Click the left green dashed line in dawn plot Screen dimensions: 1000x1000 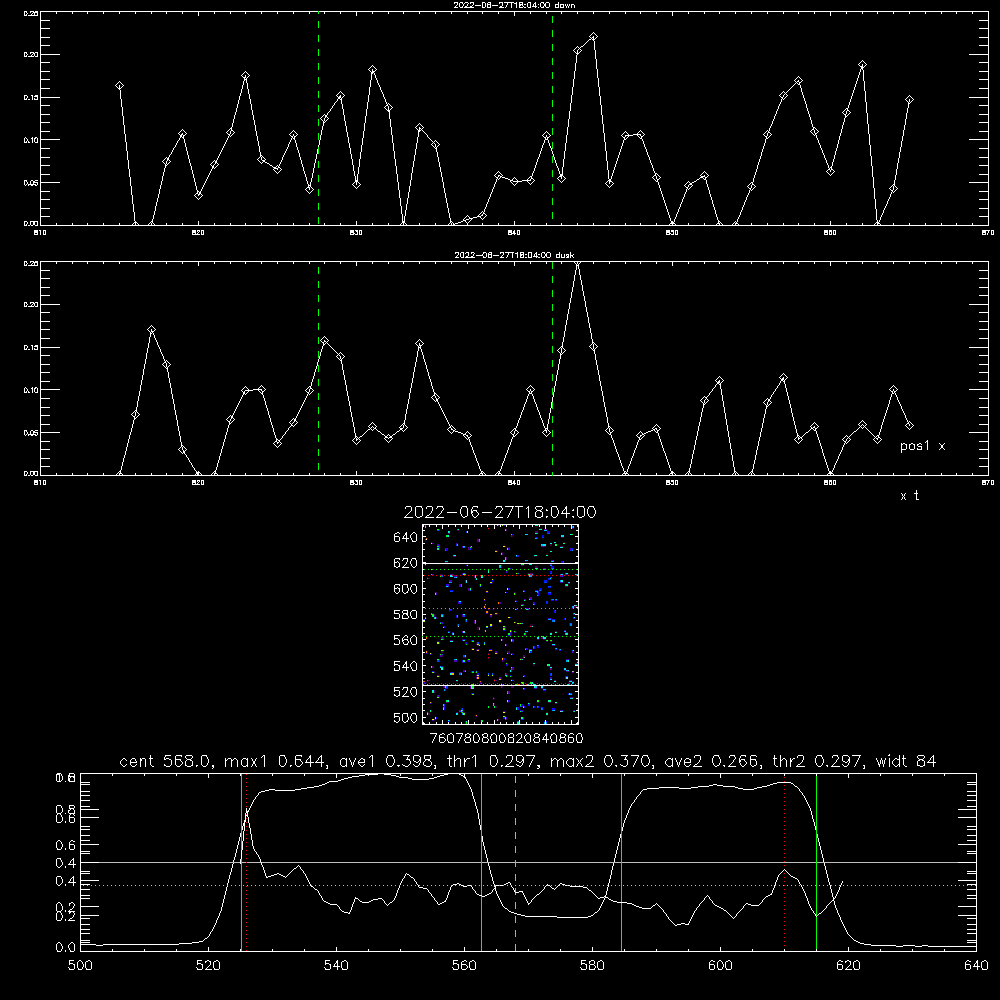[318, 118]
